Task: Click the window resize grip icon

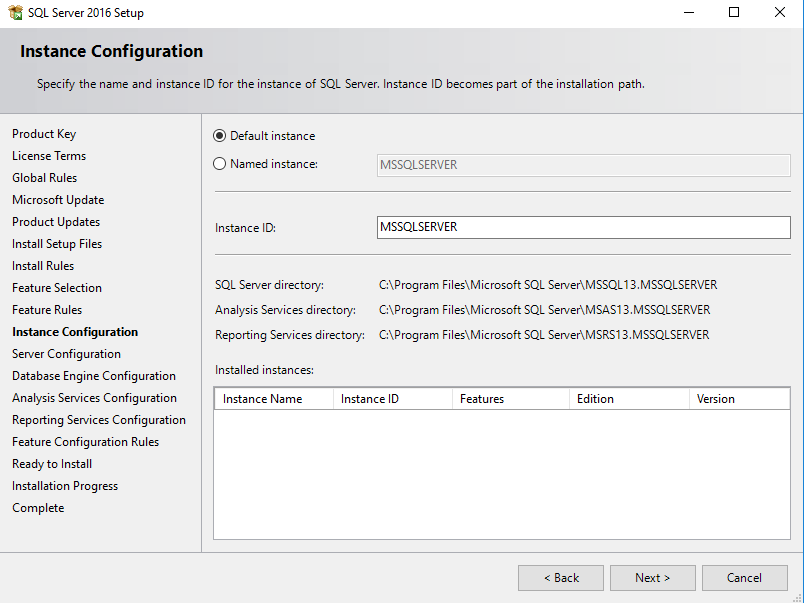Action: 798,597
